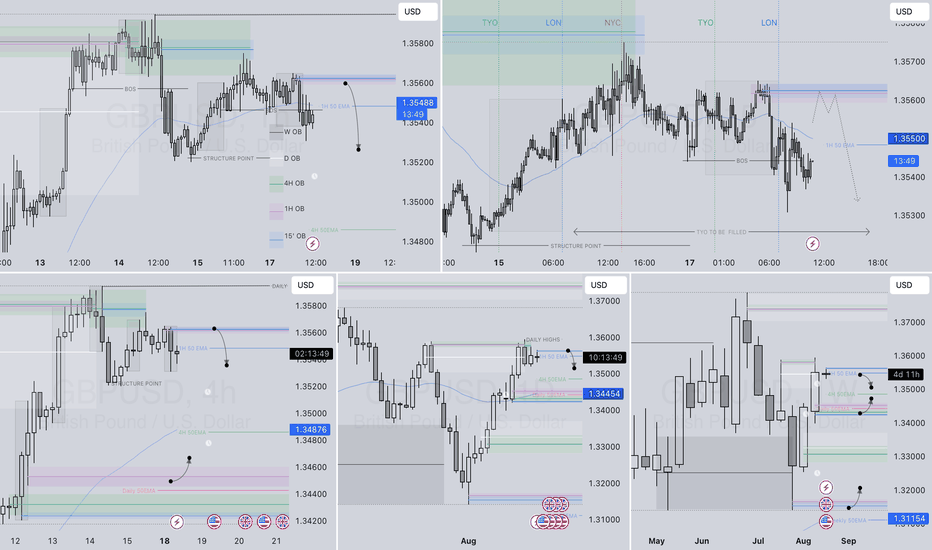Select the blue 15' OB legend swatch
This screenshot has height=550, width=932.
click(276, 240)
